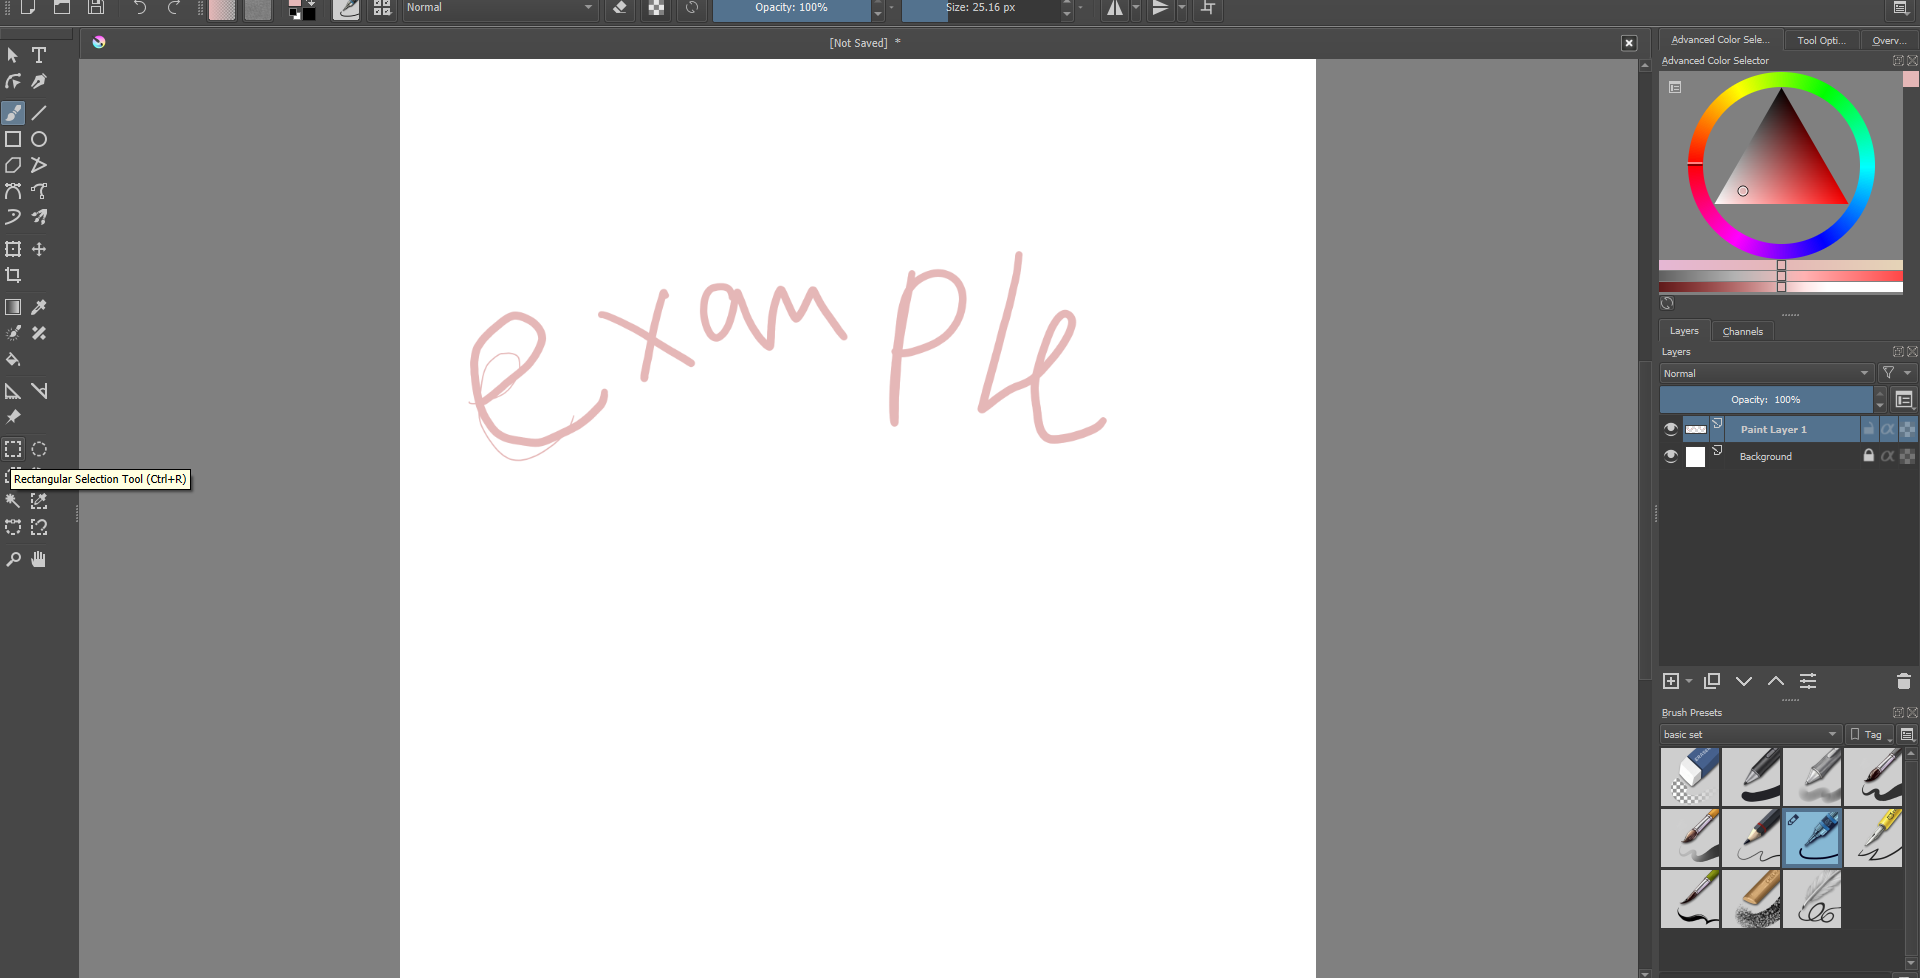Unlock the Background layer

click(1869, 456)
